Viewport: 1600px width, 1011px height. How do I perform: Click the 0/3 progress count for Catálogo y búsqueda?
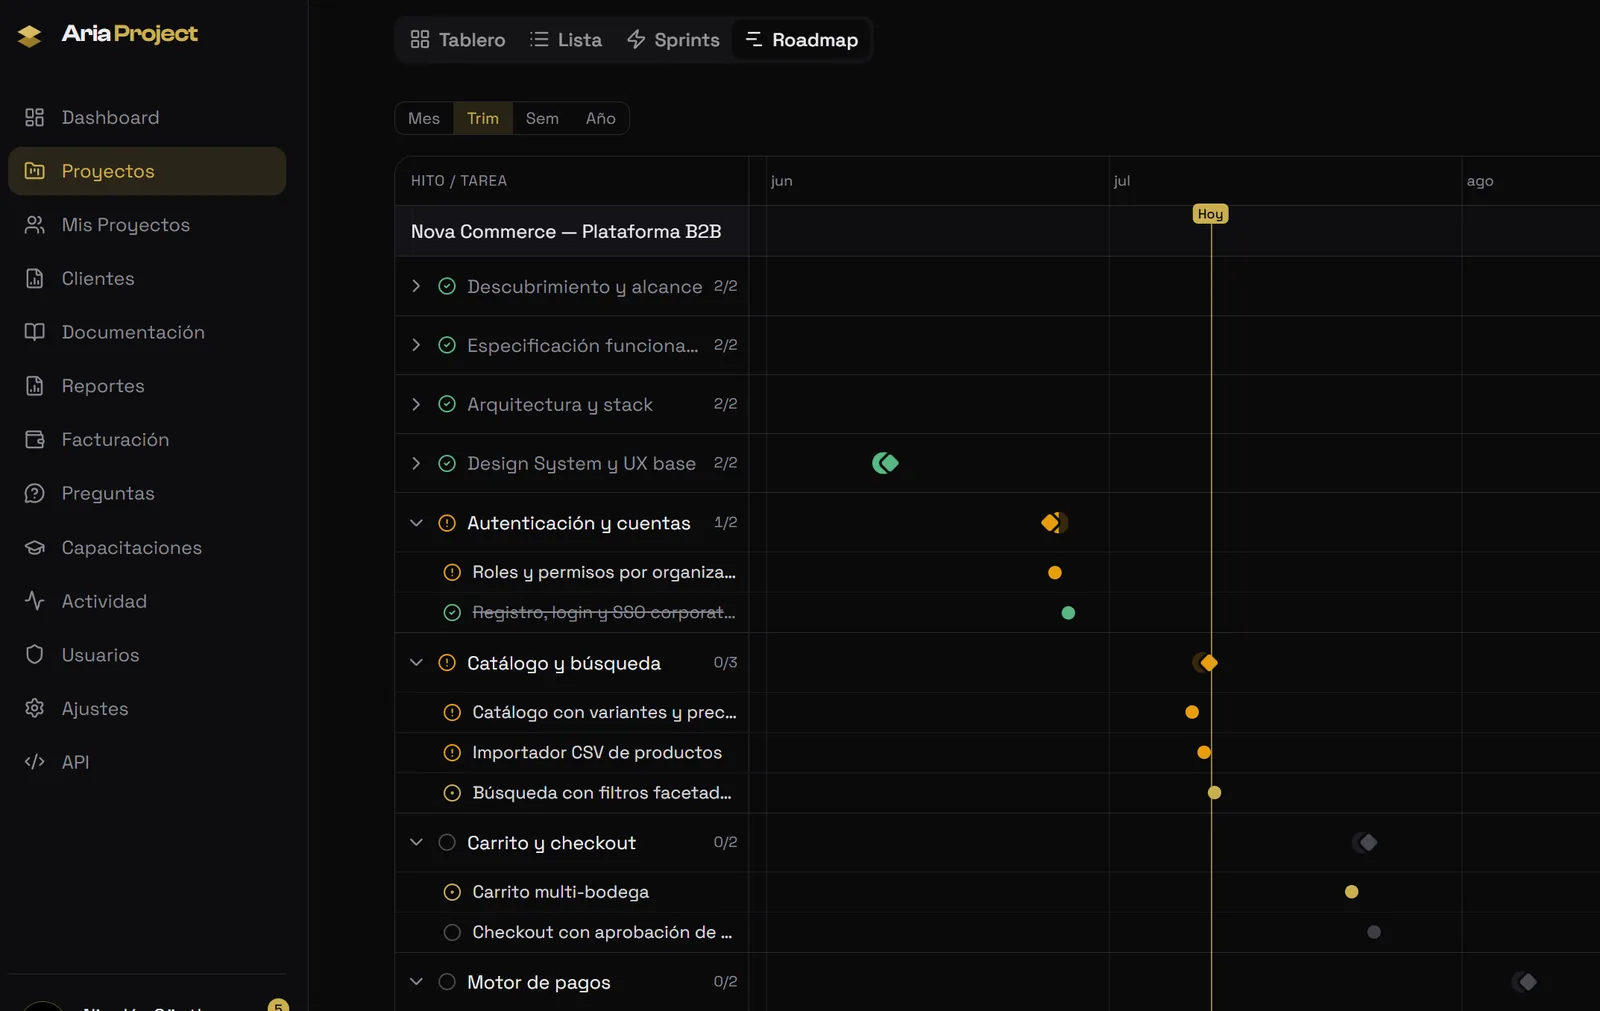725,663
